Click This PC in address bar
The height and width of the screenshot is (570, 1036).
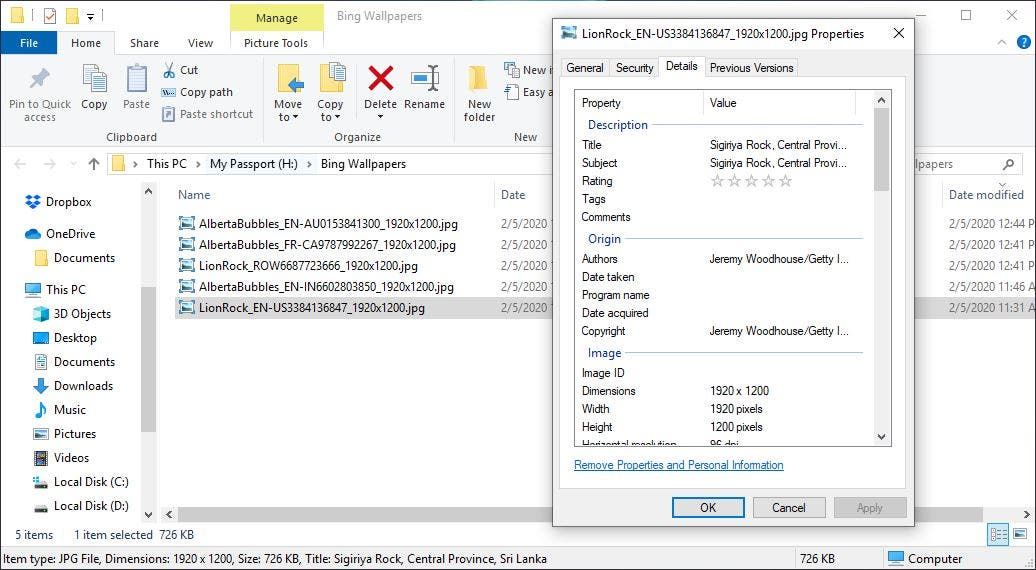pos(166,164)
